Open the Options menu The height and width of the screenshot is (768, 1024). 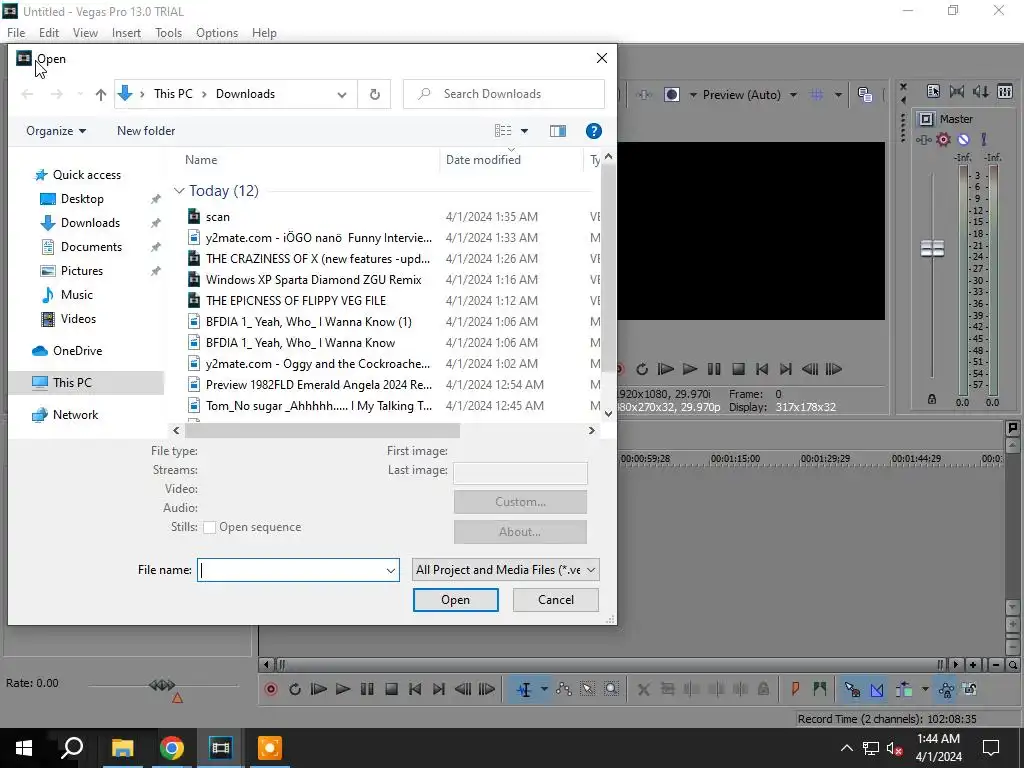click(217, 33)
